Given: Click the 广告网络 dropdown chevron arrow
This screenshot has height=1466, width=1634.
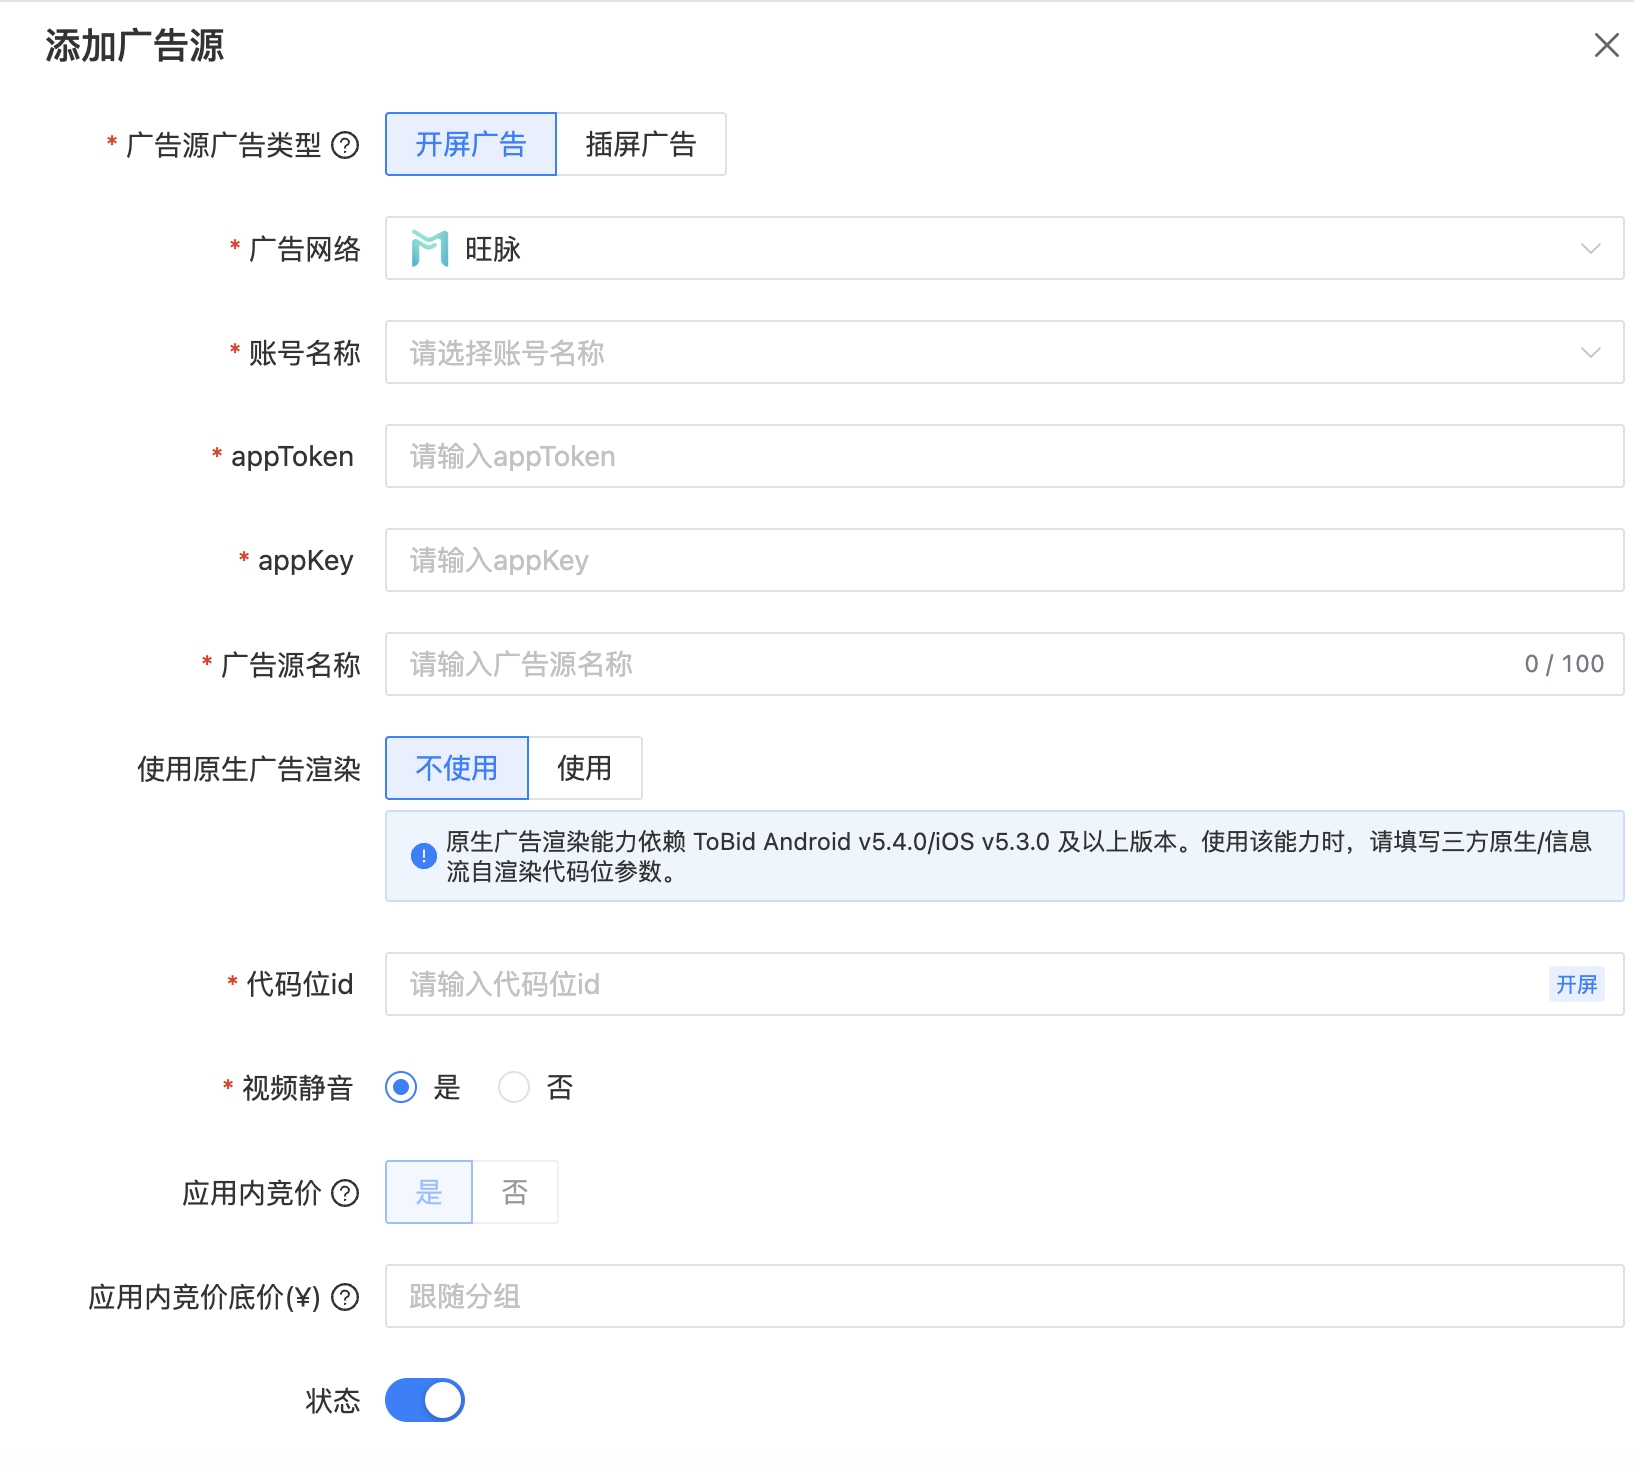Looking at the screenshot, I should pos(1590,249).
